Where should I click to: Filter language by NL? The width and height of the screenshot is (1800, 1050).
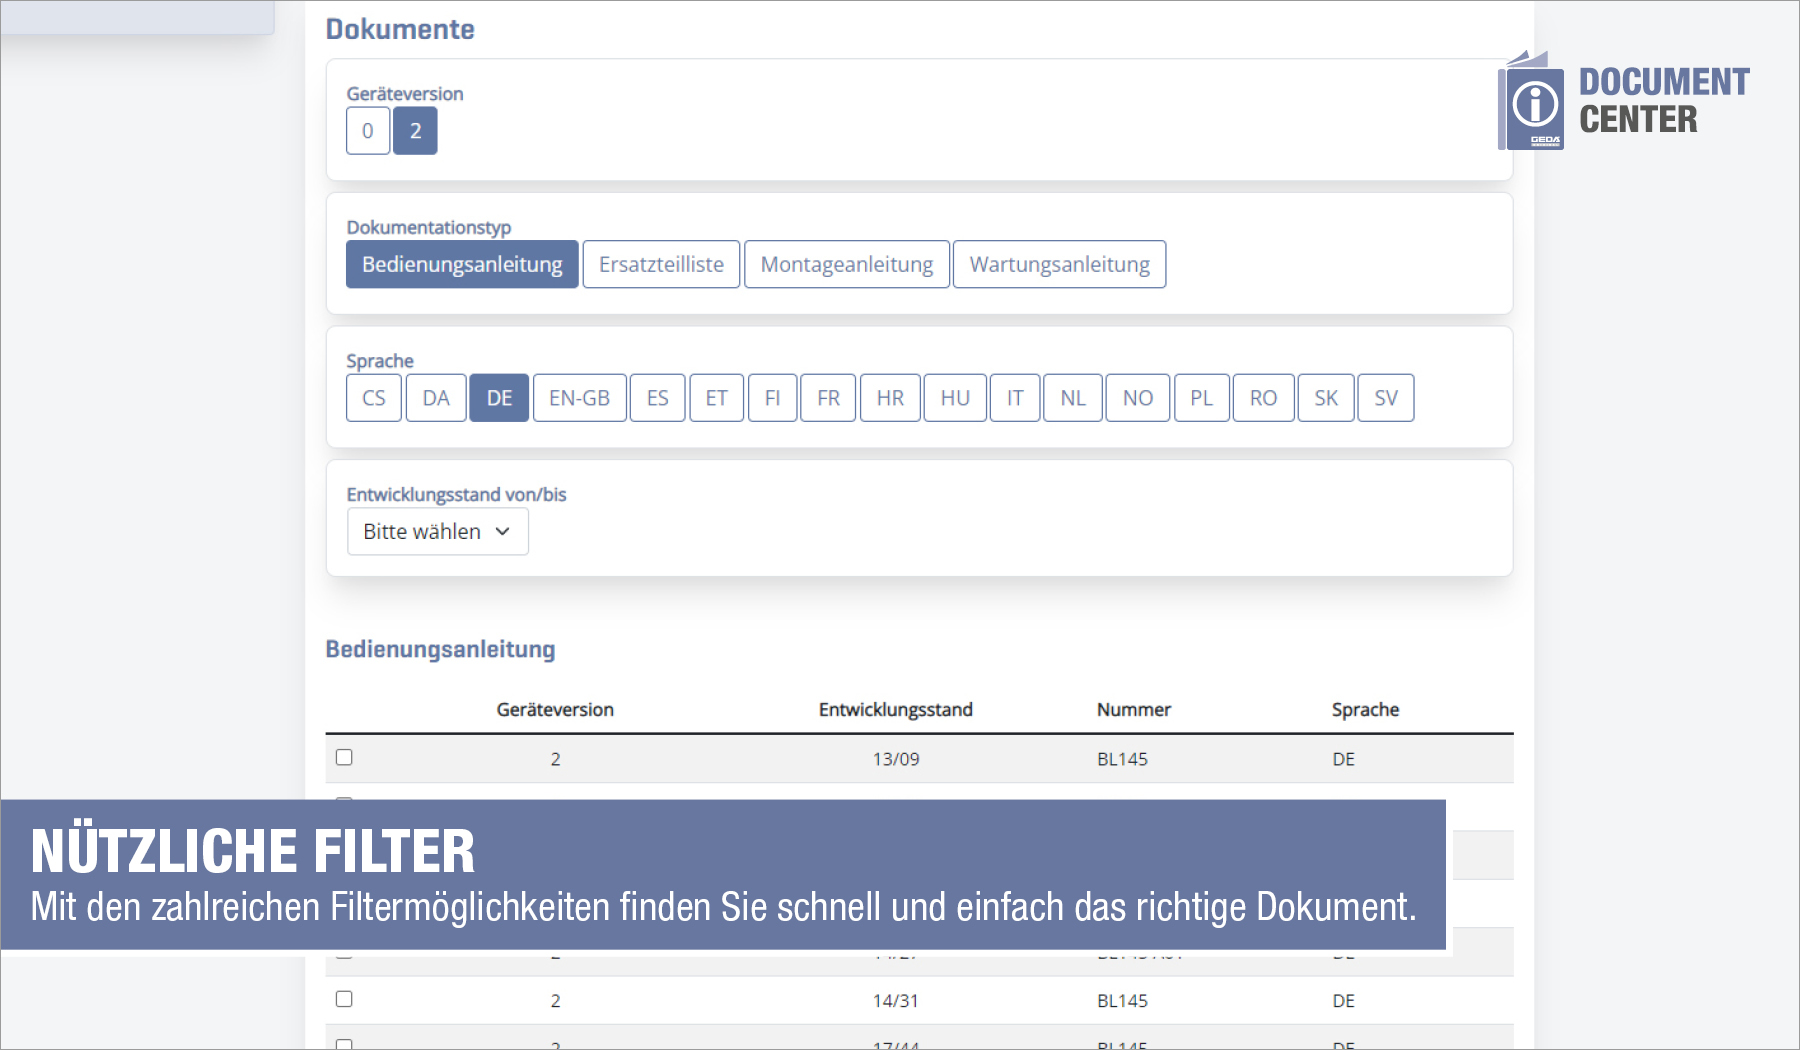coord(1073,398)
